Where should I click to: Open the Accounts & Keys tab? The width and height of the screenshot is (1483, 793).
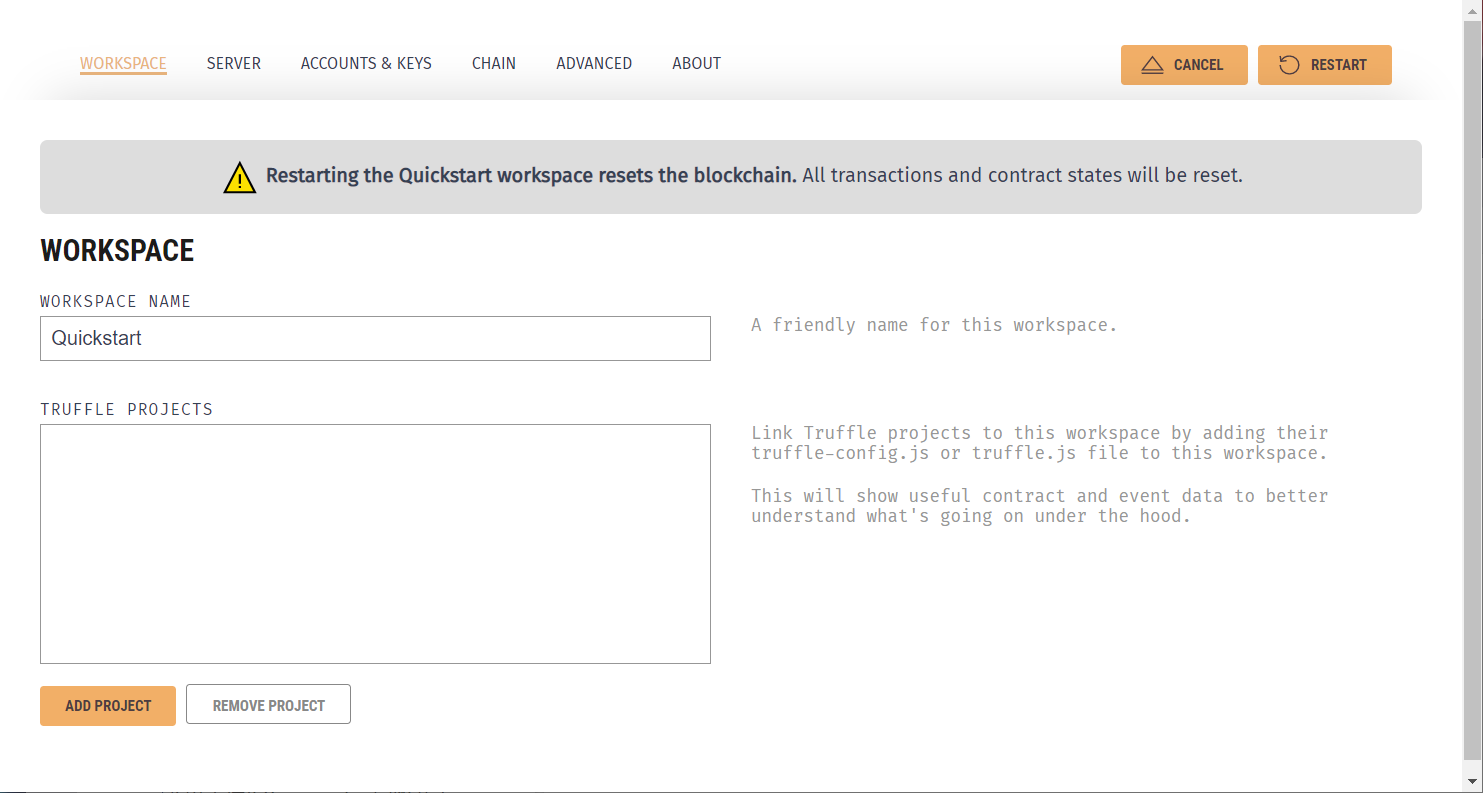coord(366,63)
